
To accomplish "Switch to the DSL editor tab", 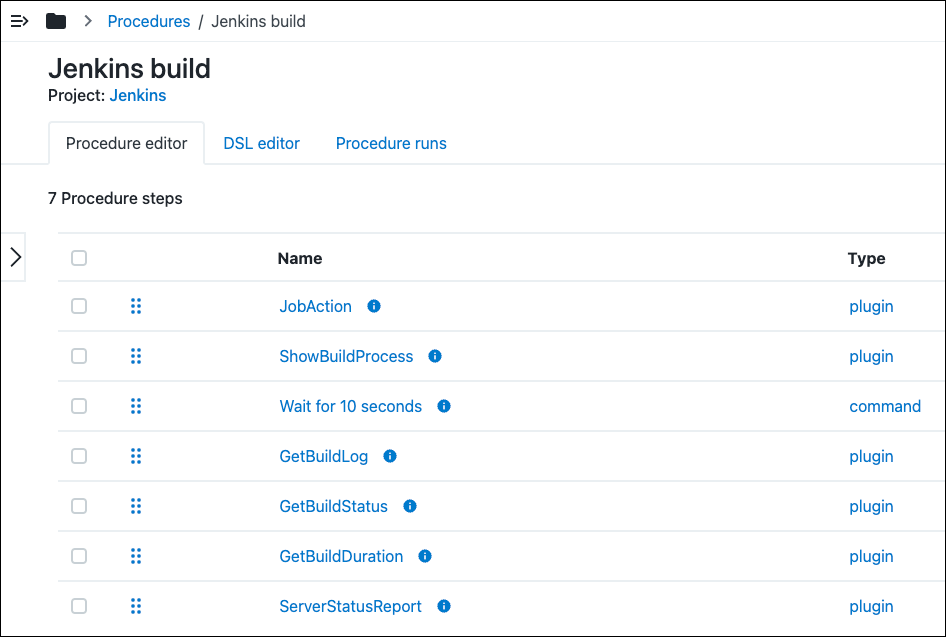I will click(261, 144).
